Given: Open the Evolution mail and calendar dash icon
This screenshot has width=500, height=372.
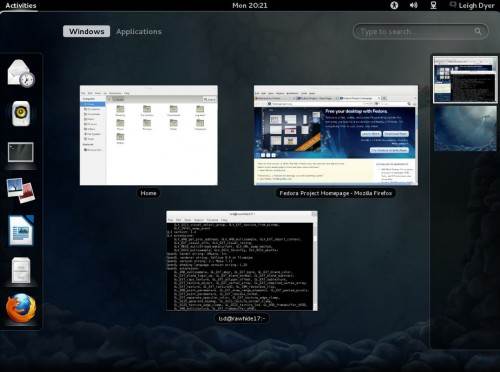Looking at the screenshot, I should click(x=21, y=73).
